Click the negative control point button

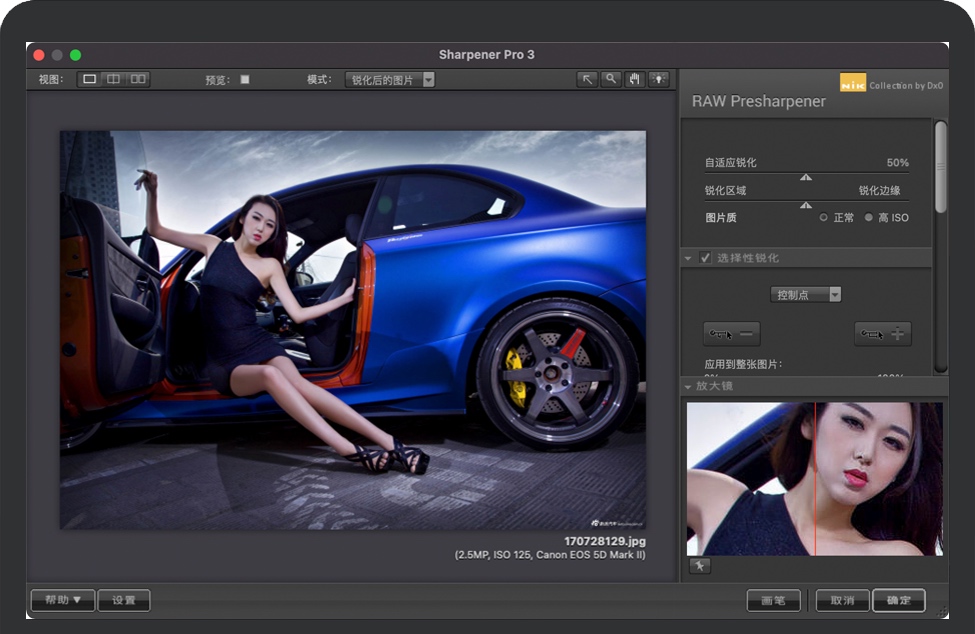[x=731, y=334]
